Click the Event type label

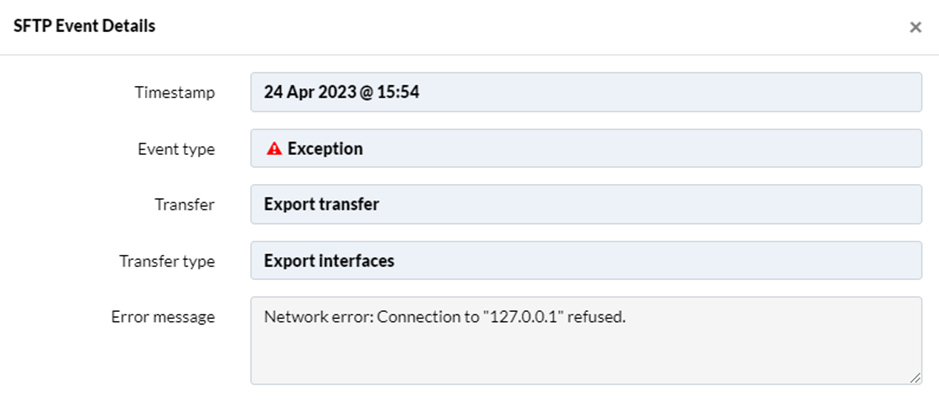pos(176,149)
